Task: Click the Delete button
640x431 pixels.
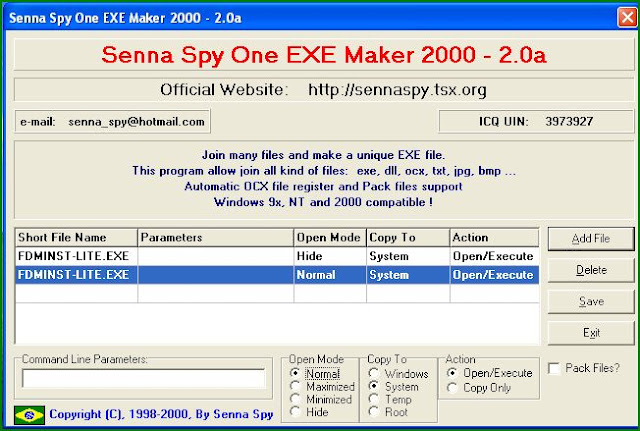Action: tap(591, 270)
